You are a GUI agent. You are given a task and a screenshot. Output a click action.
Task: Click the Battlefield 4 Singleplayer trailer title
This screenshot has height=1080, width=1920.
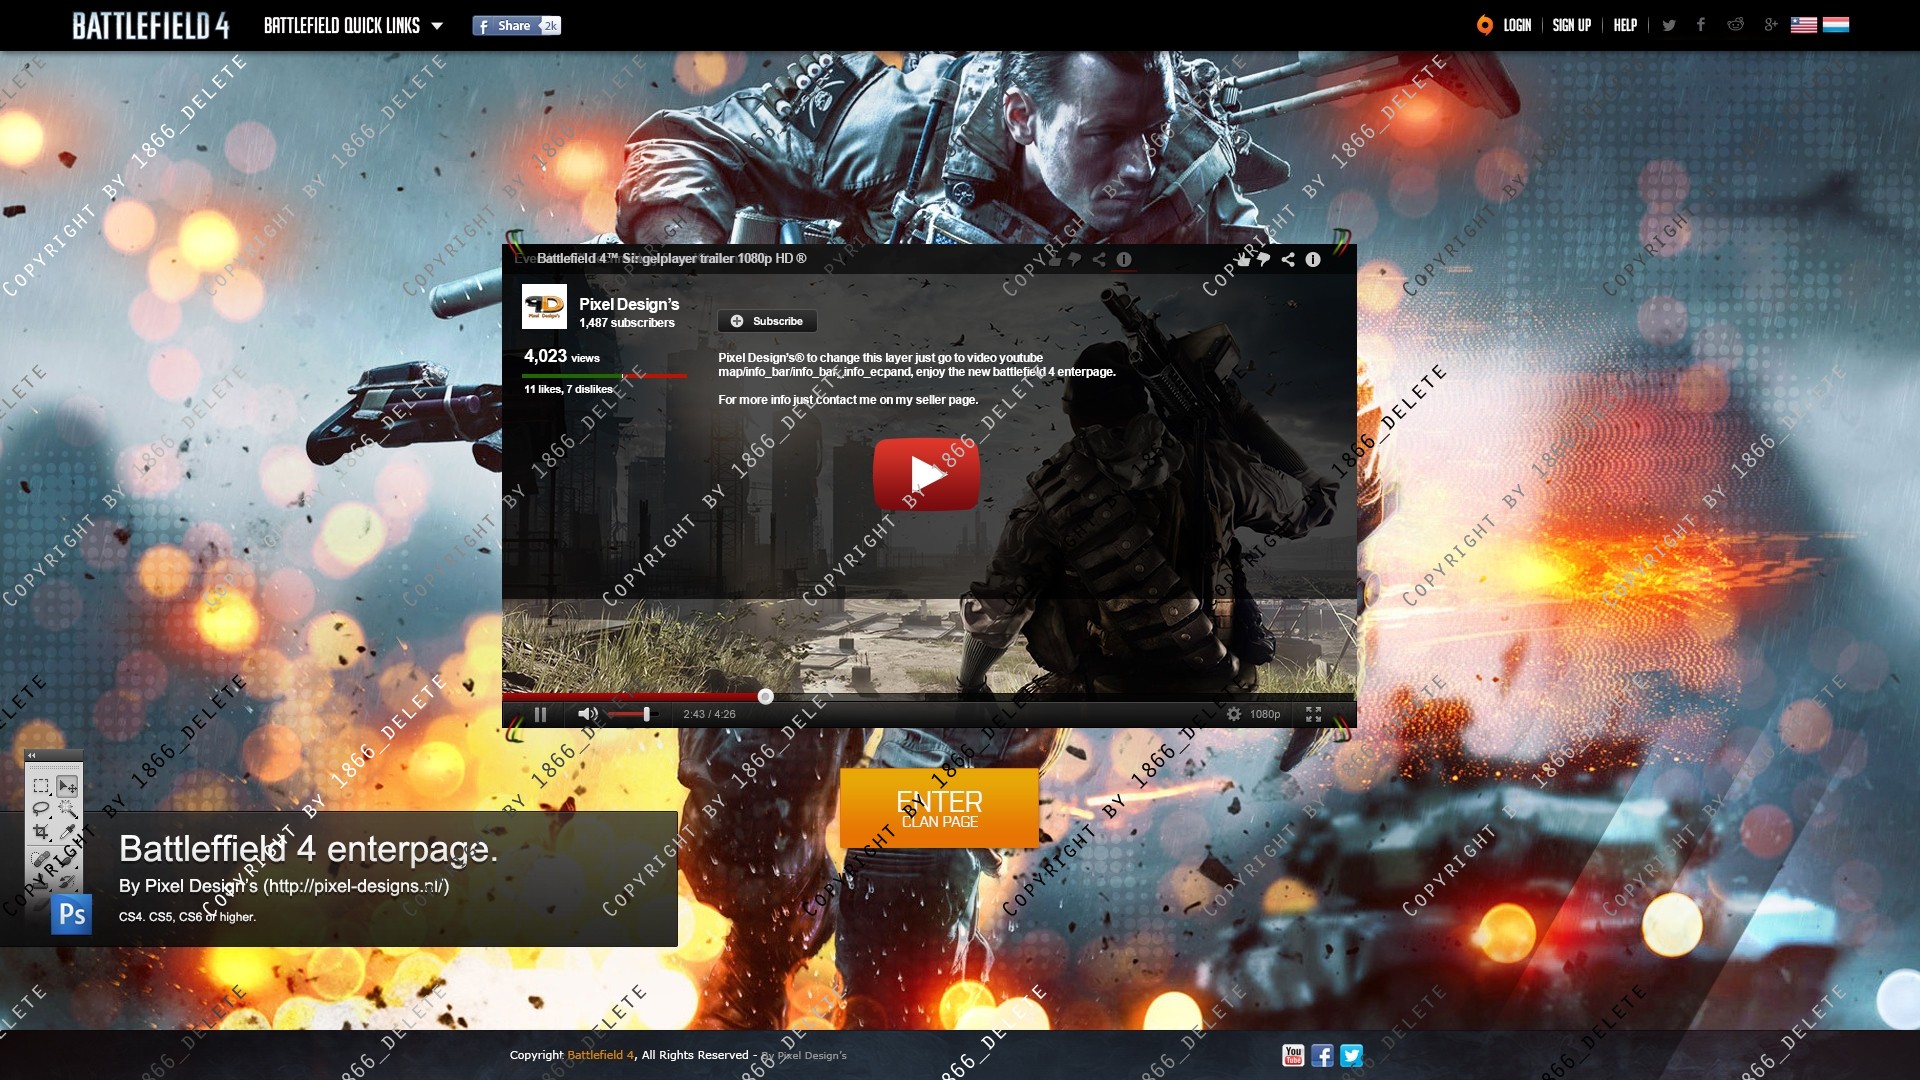coord(671,258)
